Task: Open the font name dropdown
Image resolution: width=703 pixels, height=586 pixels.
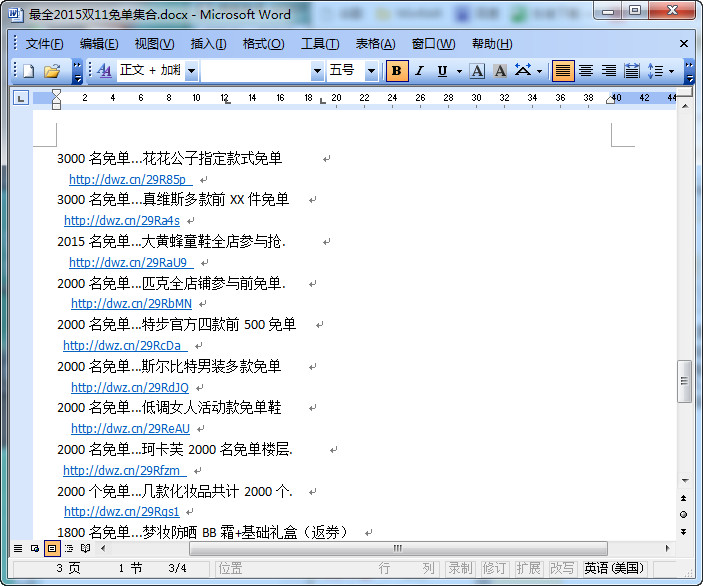Action: (317, 71)
